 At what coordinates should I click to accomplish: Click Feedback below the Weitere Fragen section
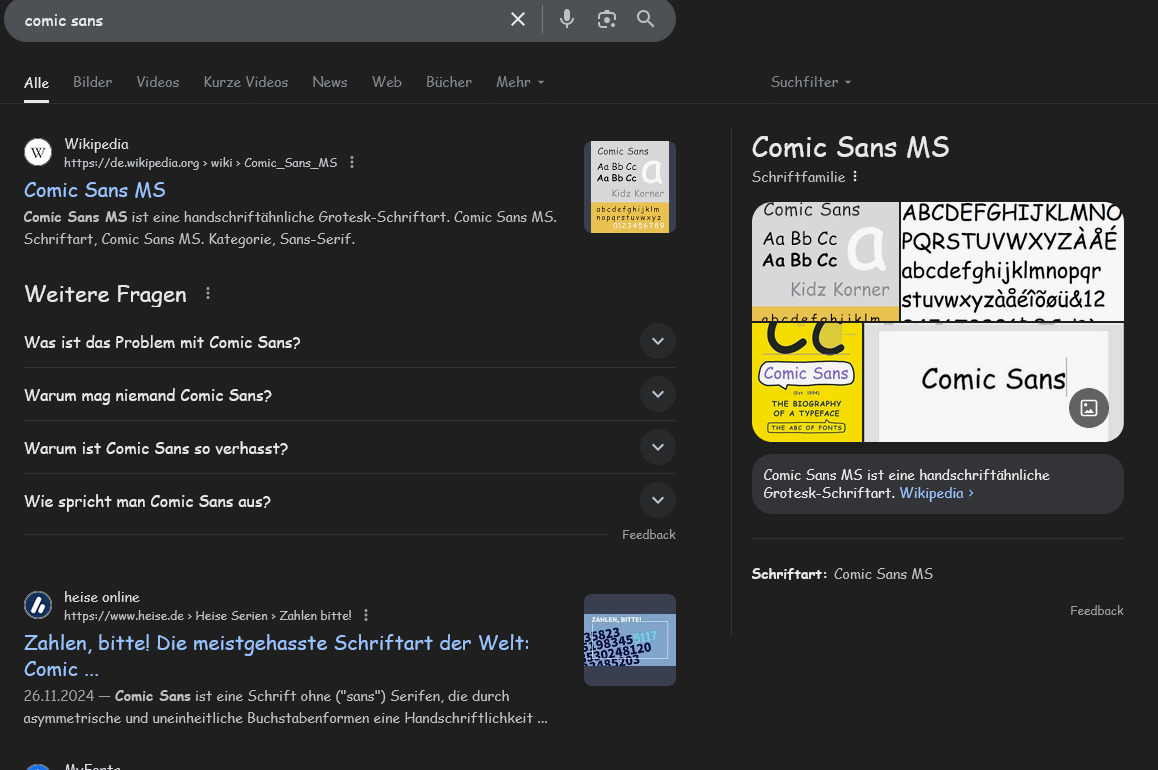coord(648,534)
